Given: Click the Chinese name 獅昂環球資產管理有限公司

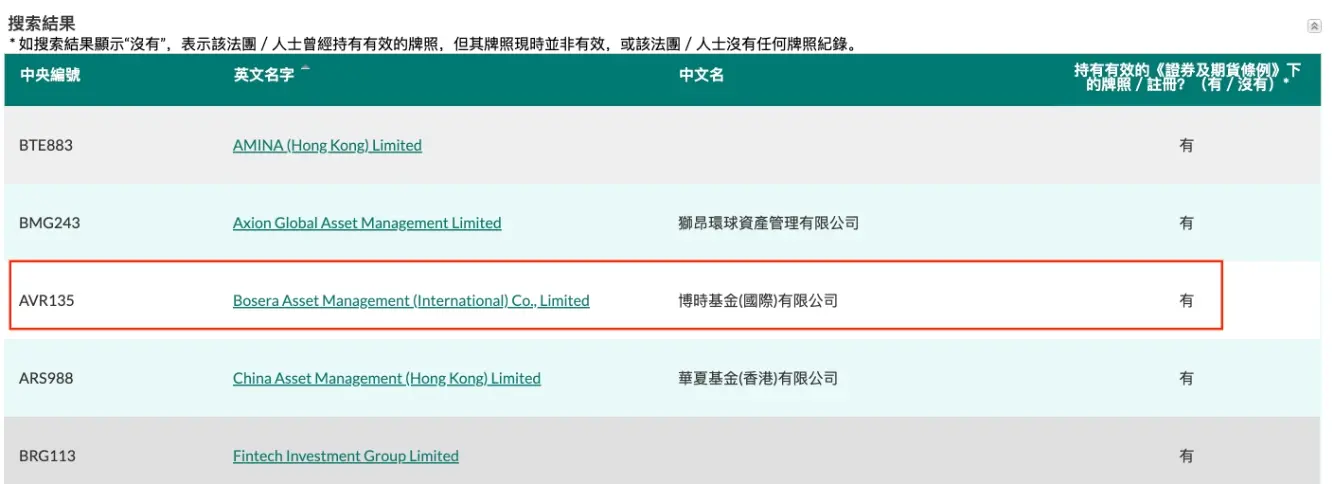Looking at the screenshot, I should 768,223.
